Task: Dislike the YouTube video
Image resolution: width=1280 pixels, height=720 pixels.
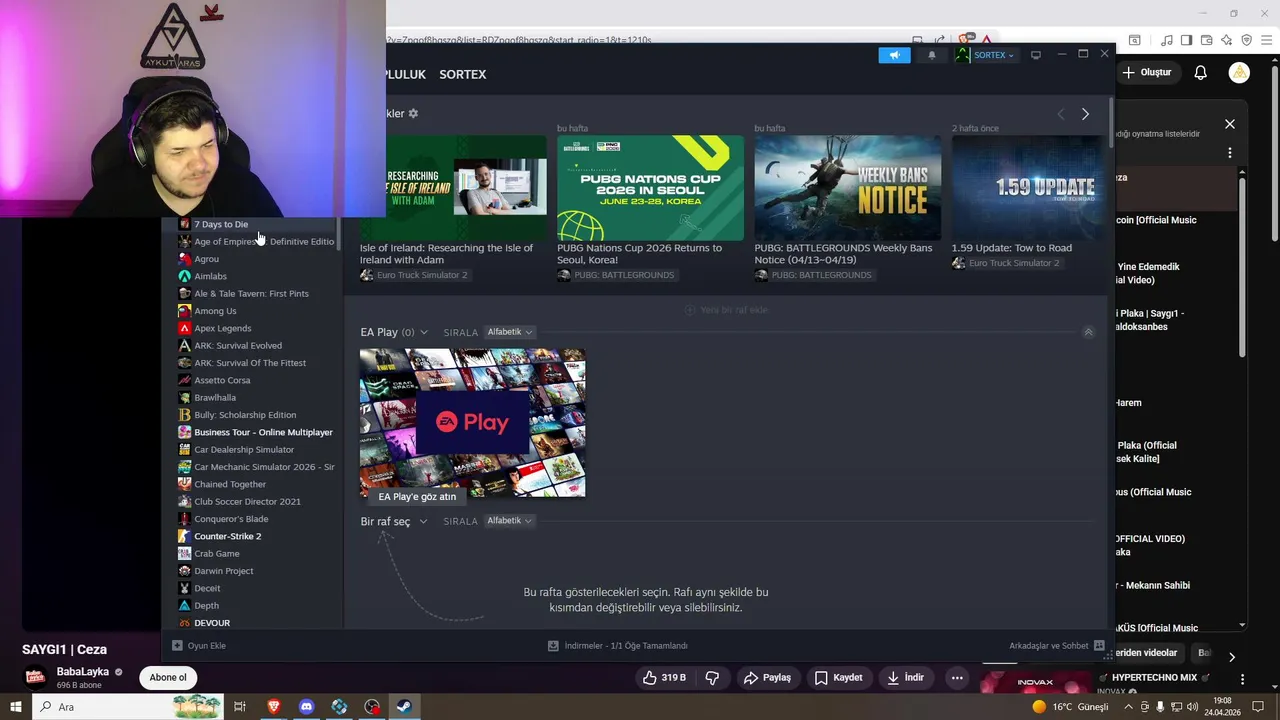Action: coord(713,678)
